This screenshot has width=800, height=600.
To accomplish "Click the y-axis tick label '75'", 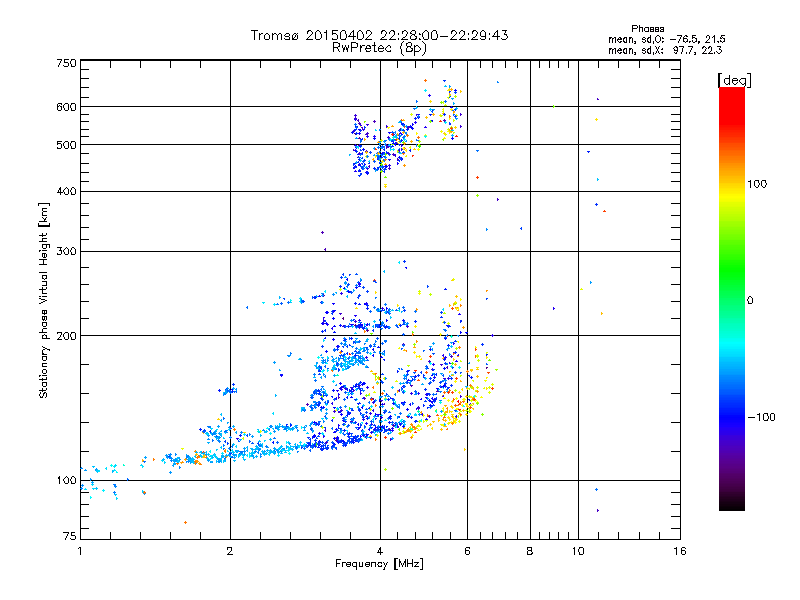I will point(70,536).
